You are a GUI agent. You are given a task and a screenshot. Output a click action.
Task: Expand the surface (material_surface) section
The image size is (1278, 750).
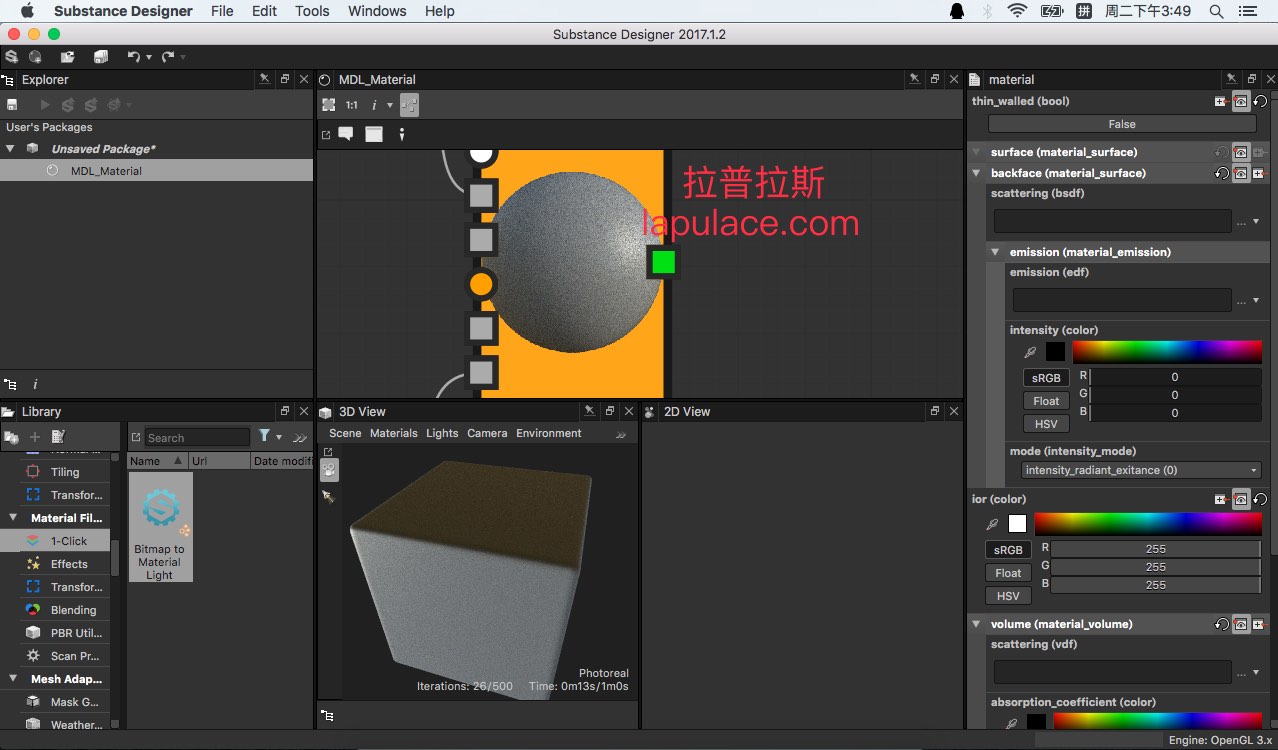click(977, 152)
